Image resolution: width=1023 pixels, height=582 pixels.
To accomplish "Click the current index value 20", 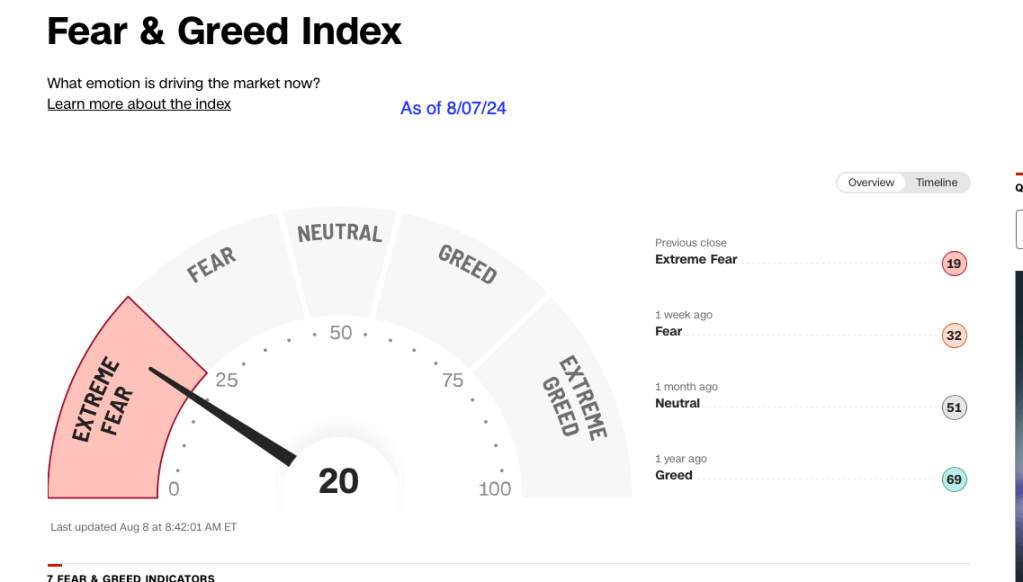I will (x=338, y=482).
